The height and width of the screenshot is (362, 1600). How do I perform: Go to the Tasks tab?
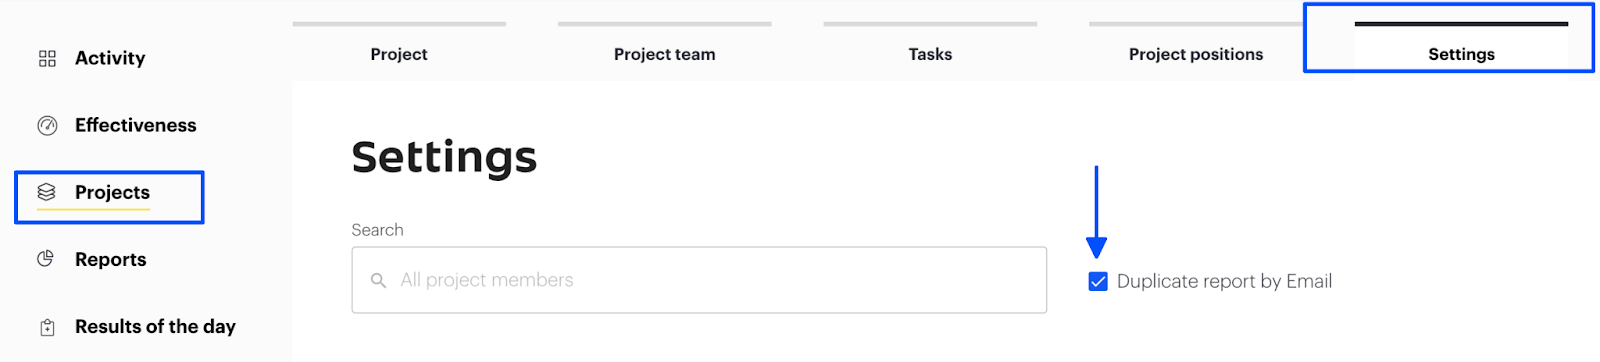(930, 54)
